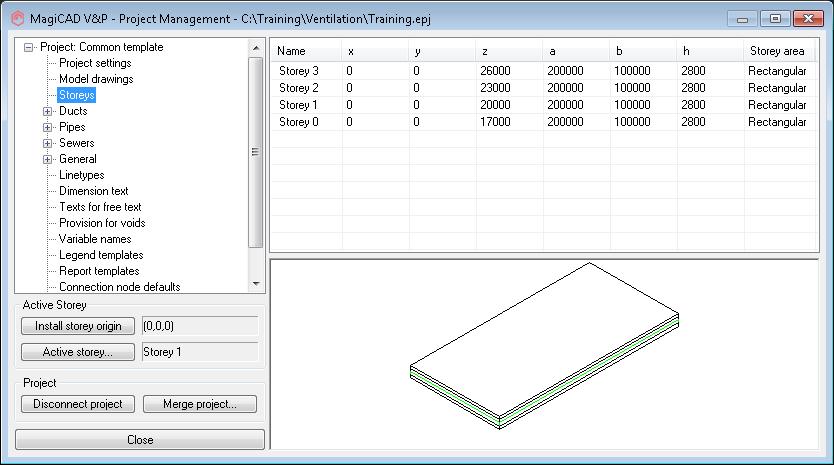Click the h column header

point(710,51)
